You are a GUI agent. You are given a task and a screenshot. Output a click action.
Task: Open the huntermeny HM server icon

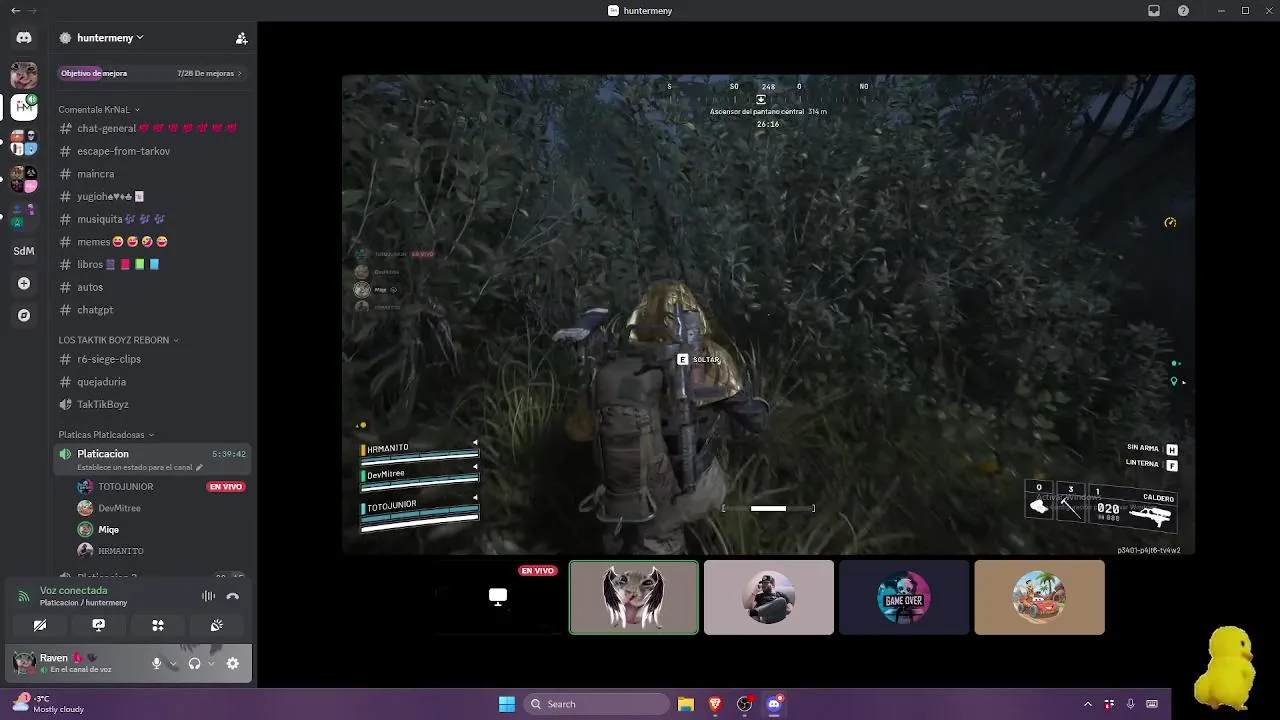pyautogui.click(x=24, y=106)
